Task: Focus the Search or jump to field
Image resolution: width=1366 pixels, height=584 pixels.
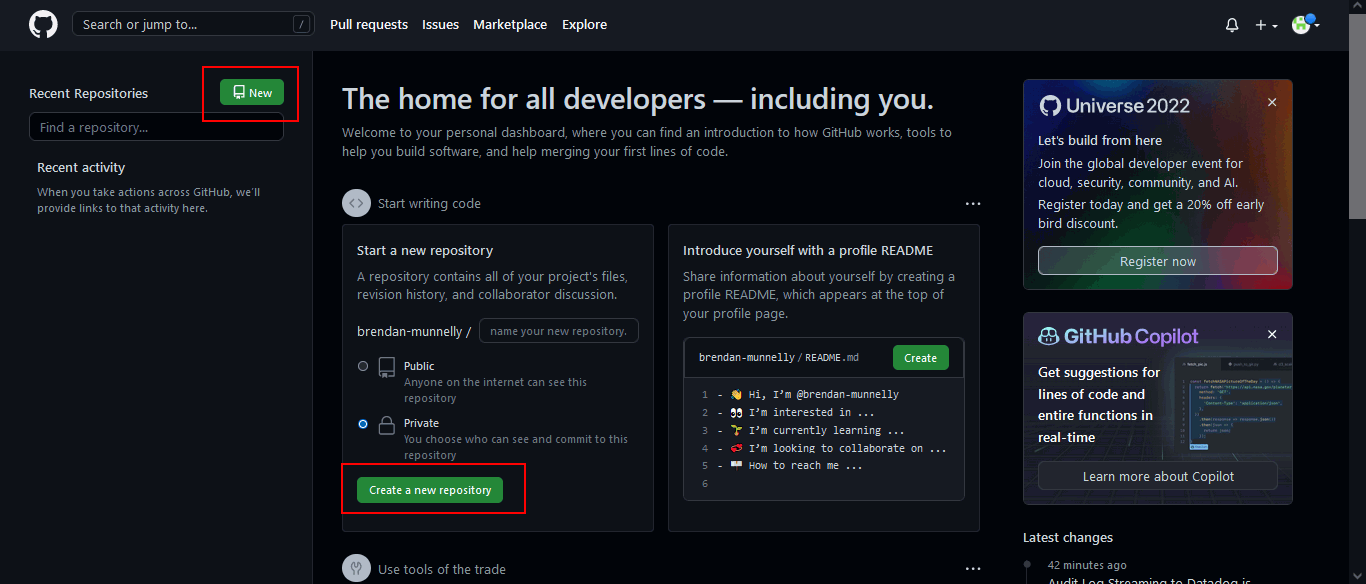Action: coord(193,24)
